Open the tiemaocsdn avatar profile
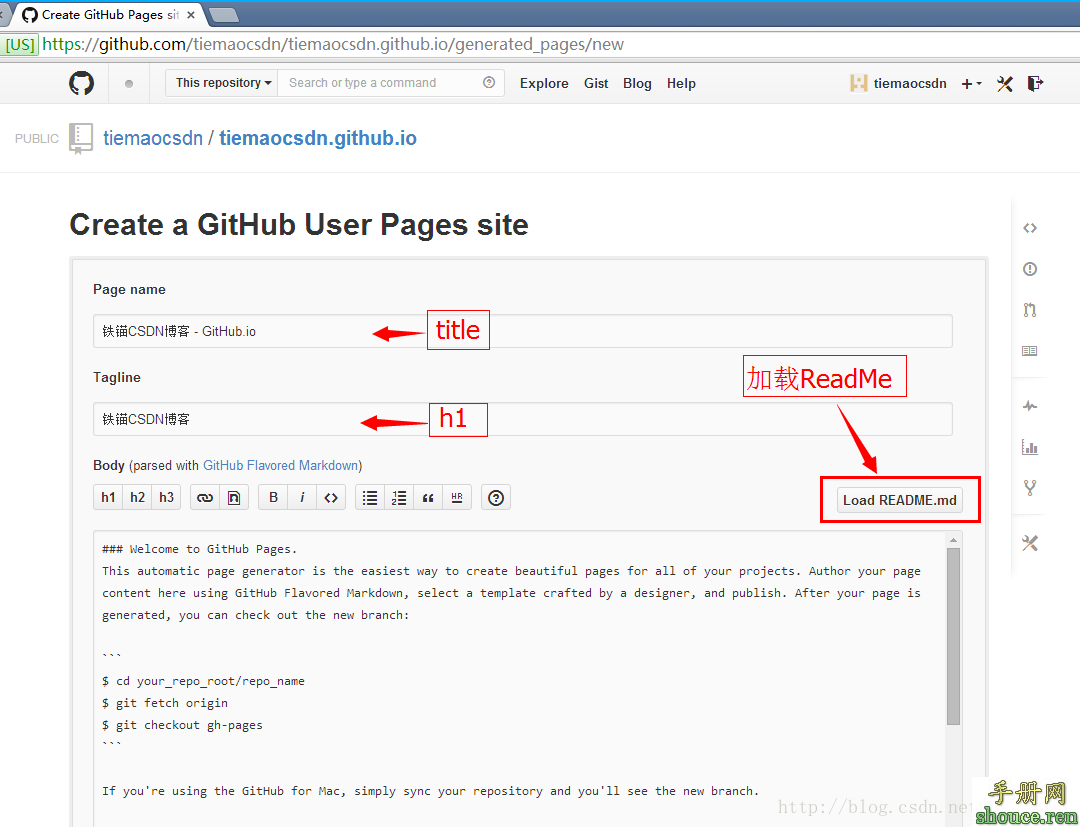 click(x=858, y=83)
